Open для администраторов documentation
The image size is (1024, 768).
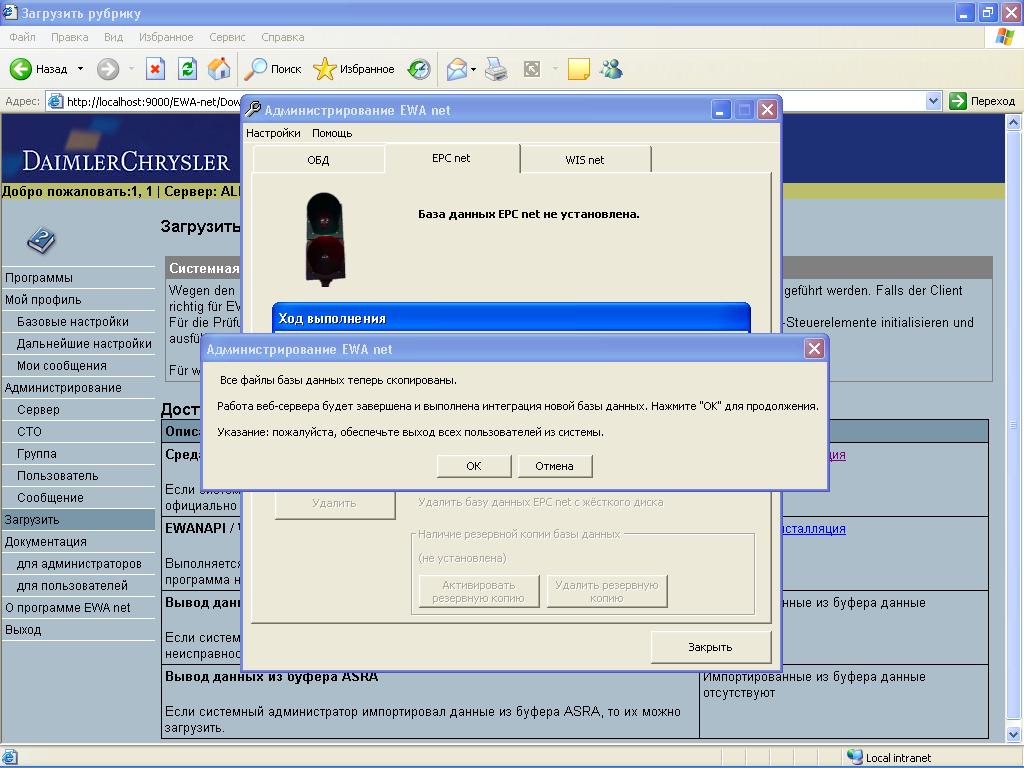78,564
